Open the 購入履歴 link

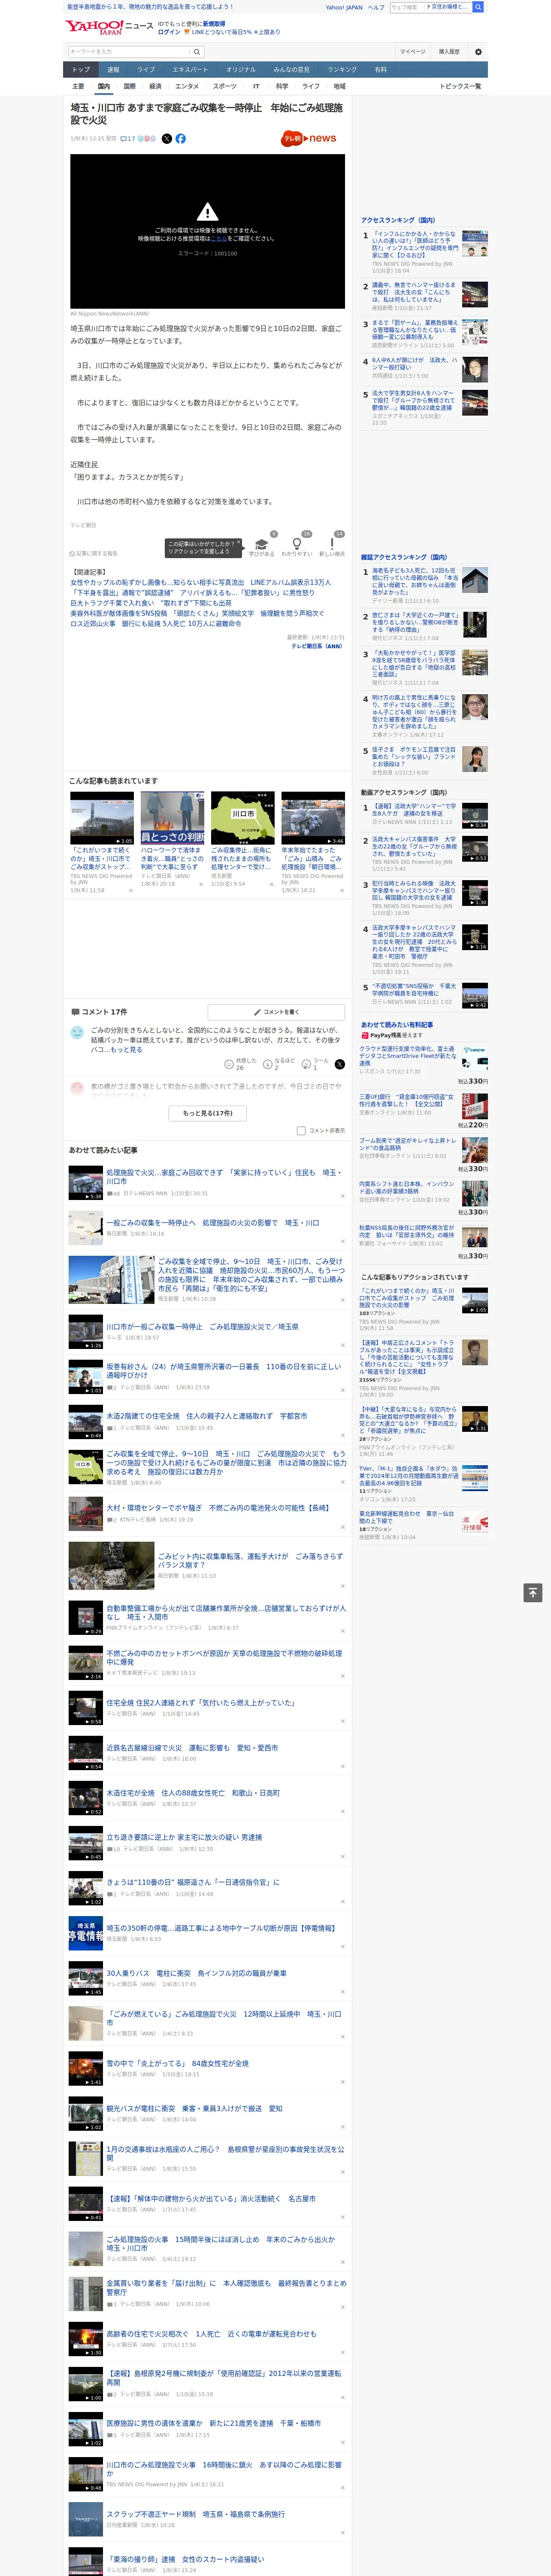coord(449,52)
